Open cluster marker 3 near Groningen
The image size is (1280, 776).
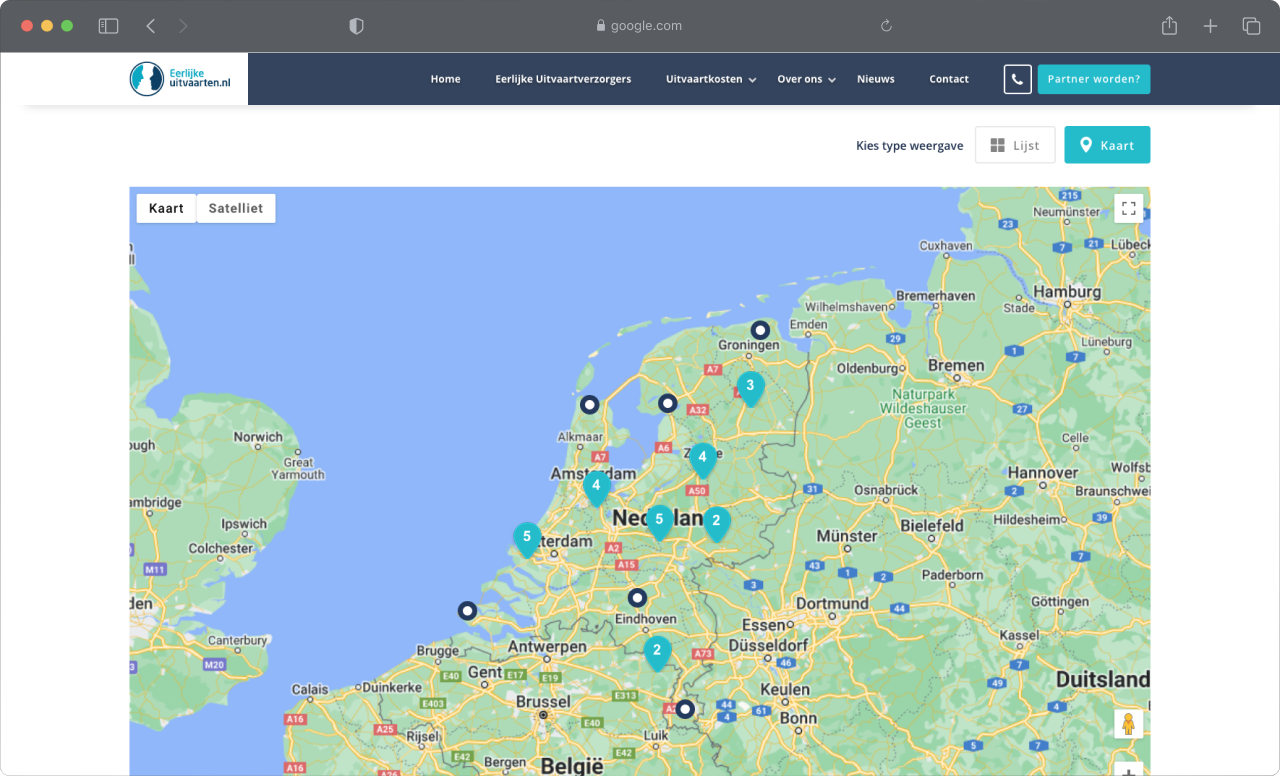(x=750, y=387)
